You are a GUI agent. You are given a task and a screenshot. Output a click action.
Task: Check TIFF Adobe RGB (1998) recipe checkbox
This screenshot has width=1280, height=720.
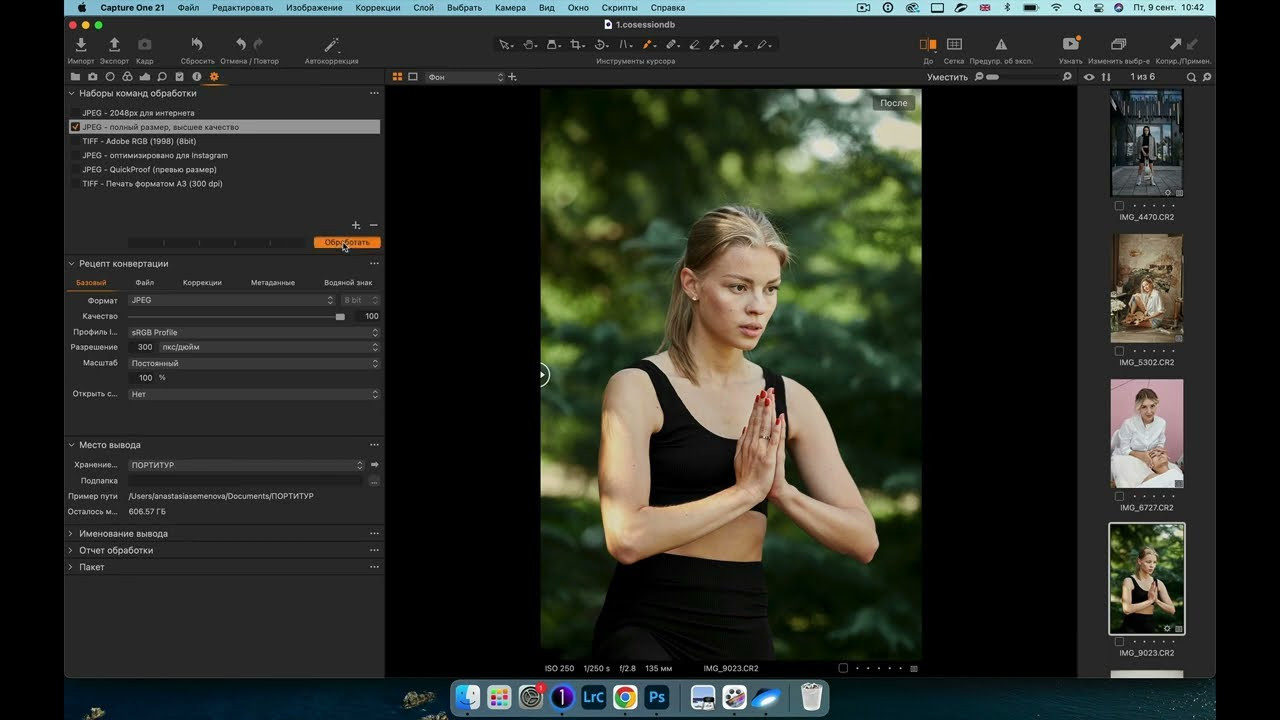[x=75, y=141]
